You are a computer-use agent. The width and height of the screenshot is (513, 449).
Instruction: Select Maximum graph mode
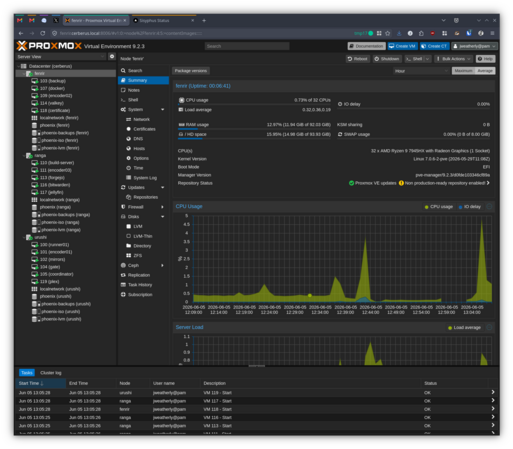click(463, 71)
